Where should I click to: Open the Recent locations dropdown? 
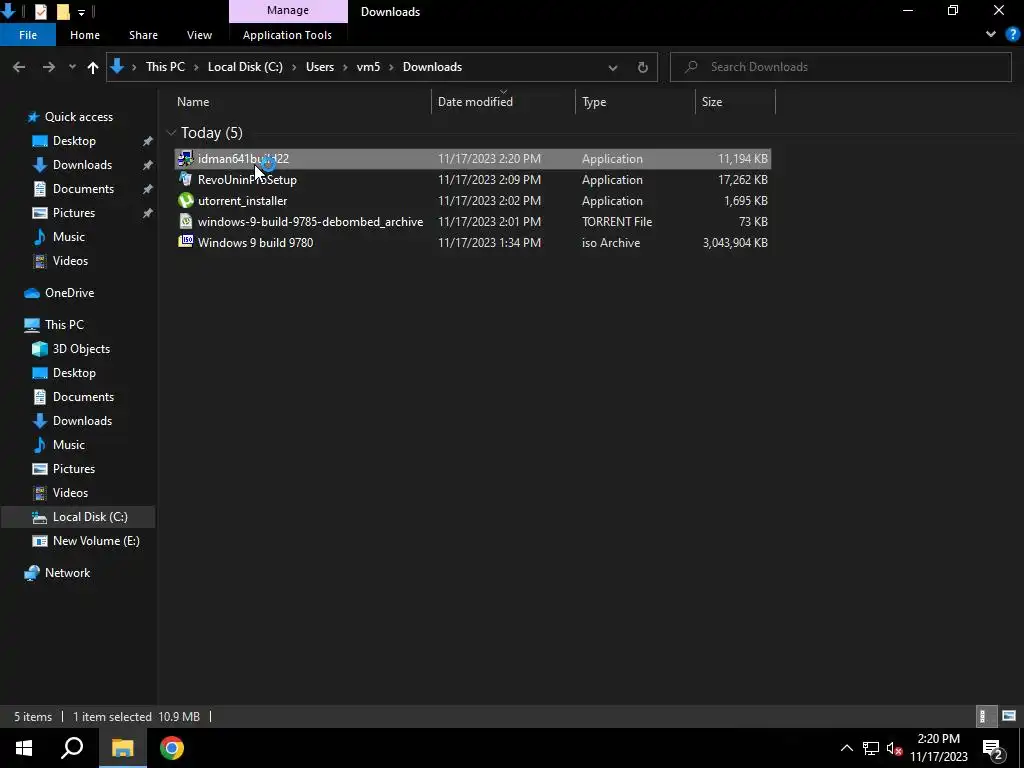tap(72, 67)
